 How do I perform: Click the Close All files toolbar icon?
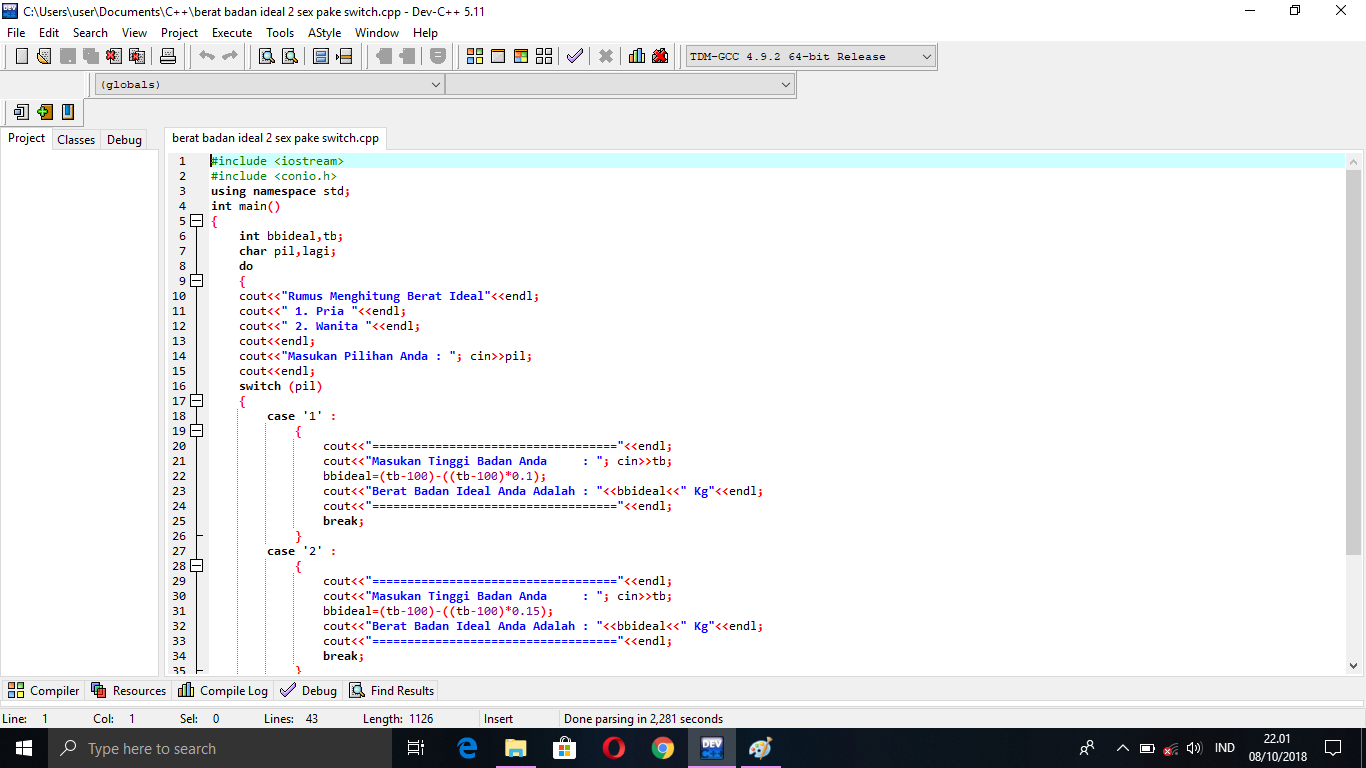137,56
